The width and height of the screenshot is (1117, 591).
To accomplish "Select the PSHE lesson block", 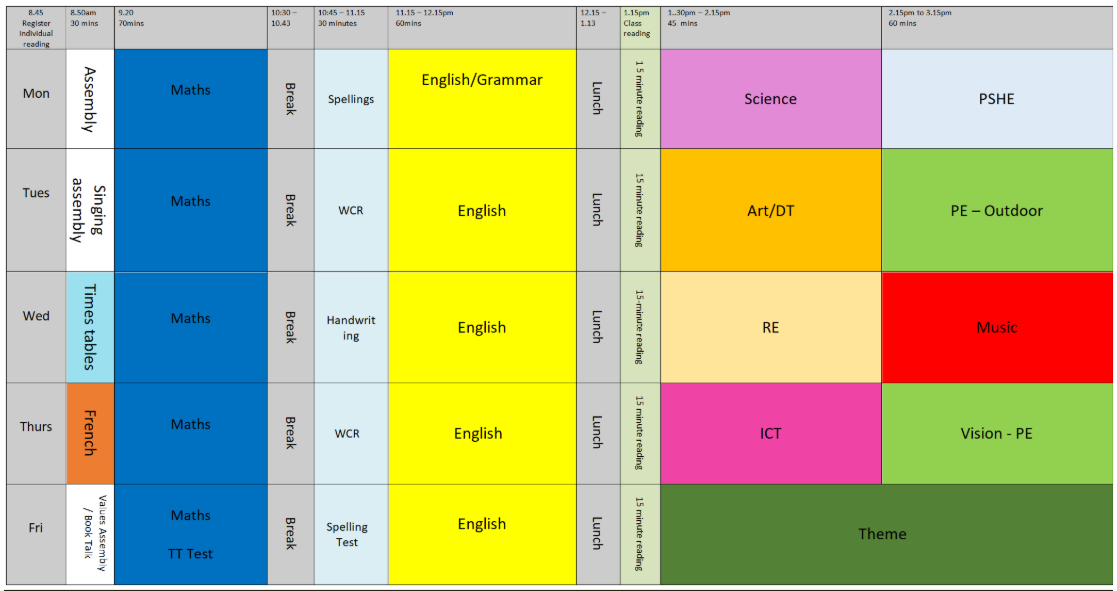I will 996,99.
